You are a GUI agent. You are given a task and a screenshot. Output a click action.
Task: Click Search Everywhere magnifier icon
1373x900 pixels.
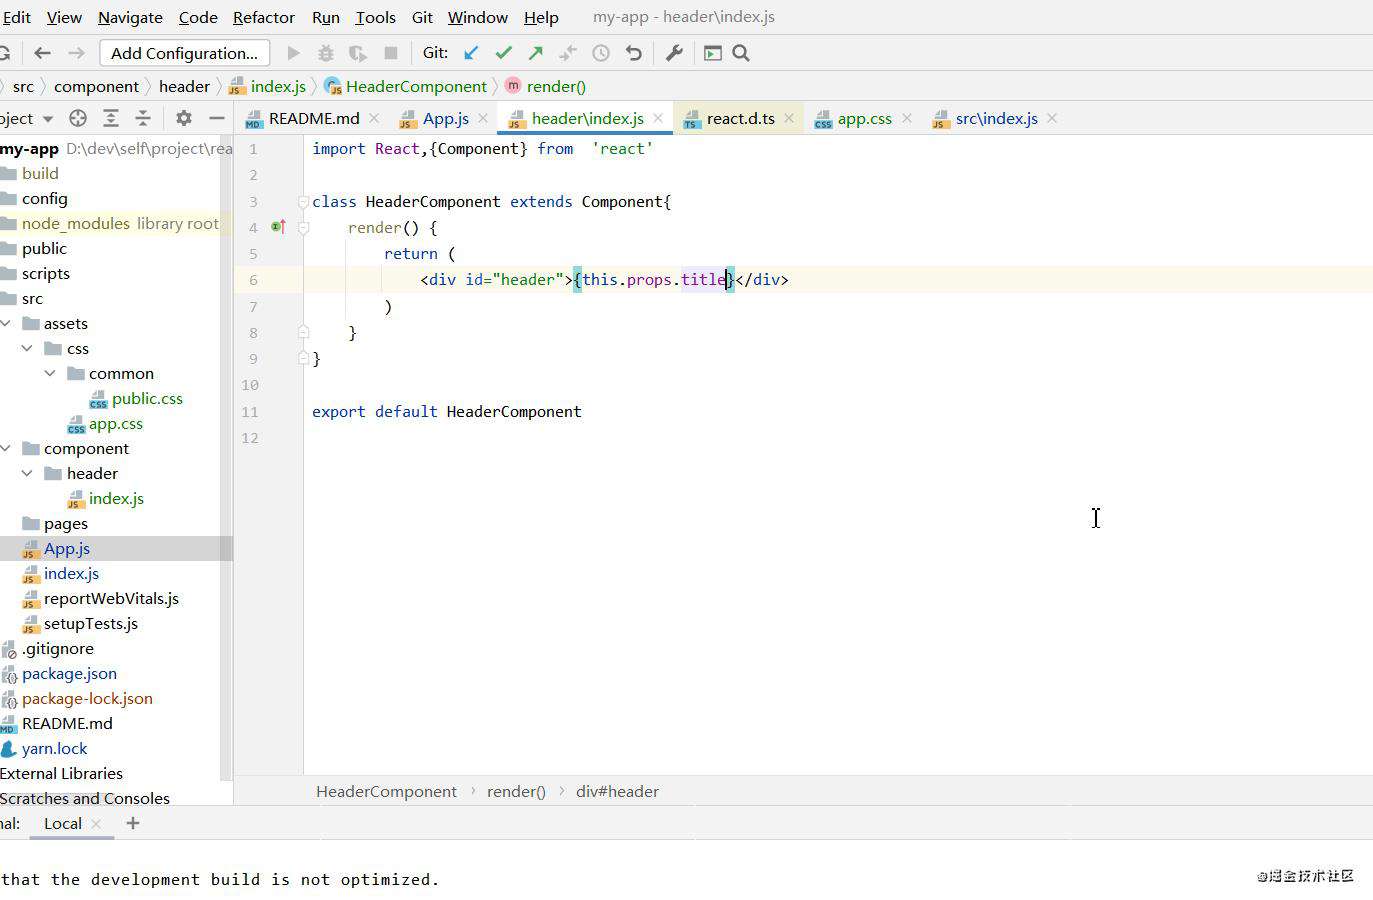[x=741, y=53]
